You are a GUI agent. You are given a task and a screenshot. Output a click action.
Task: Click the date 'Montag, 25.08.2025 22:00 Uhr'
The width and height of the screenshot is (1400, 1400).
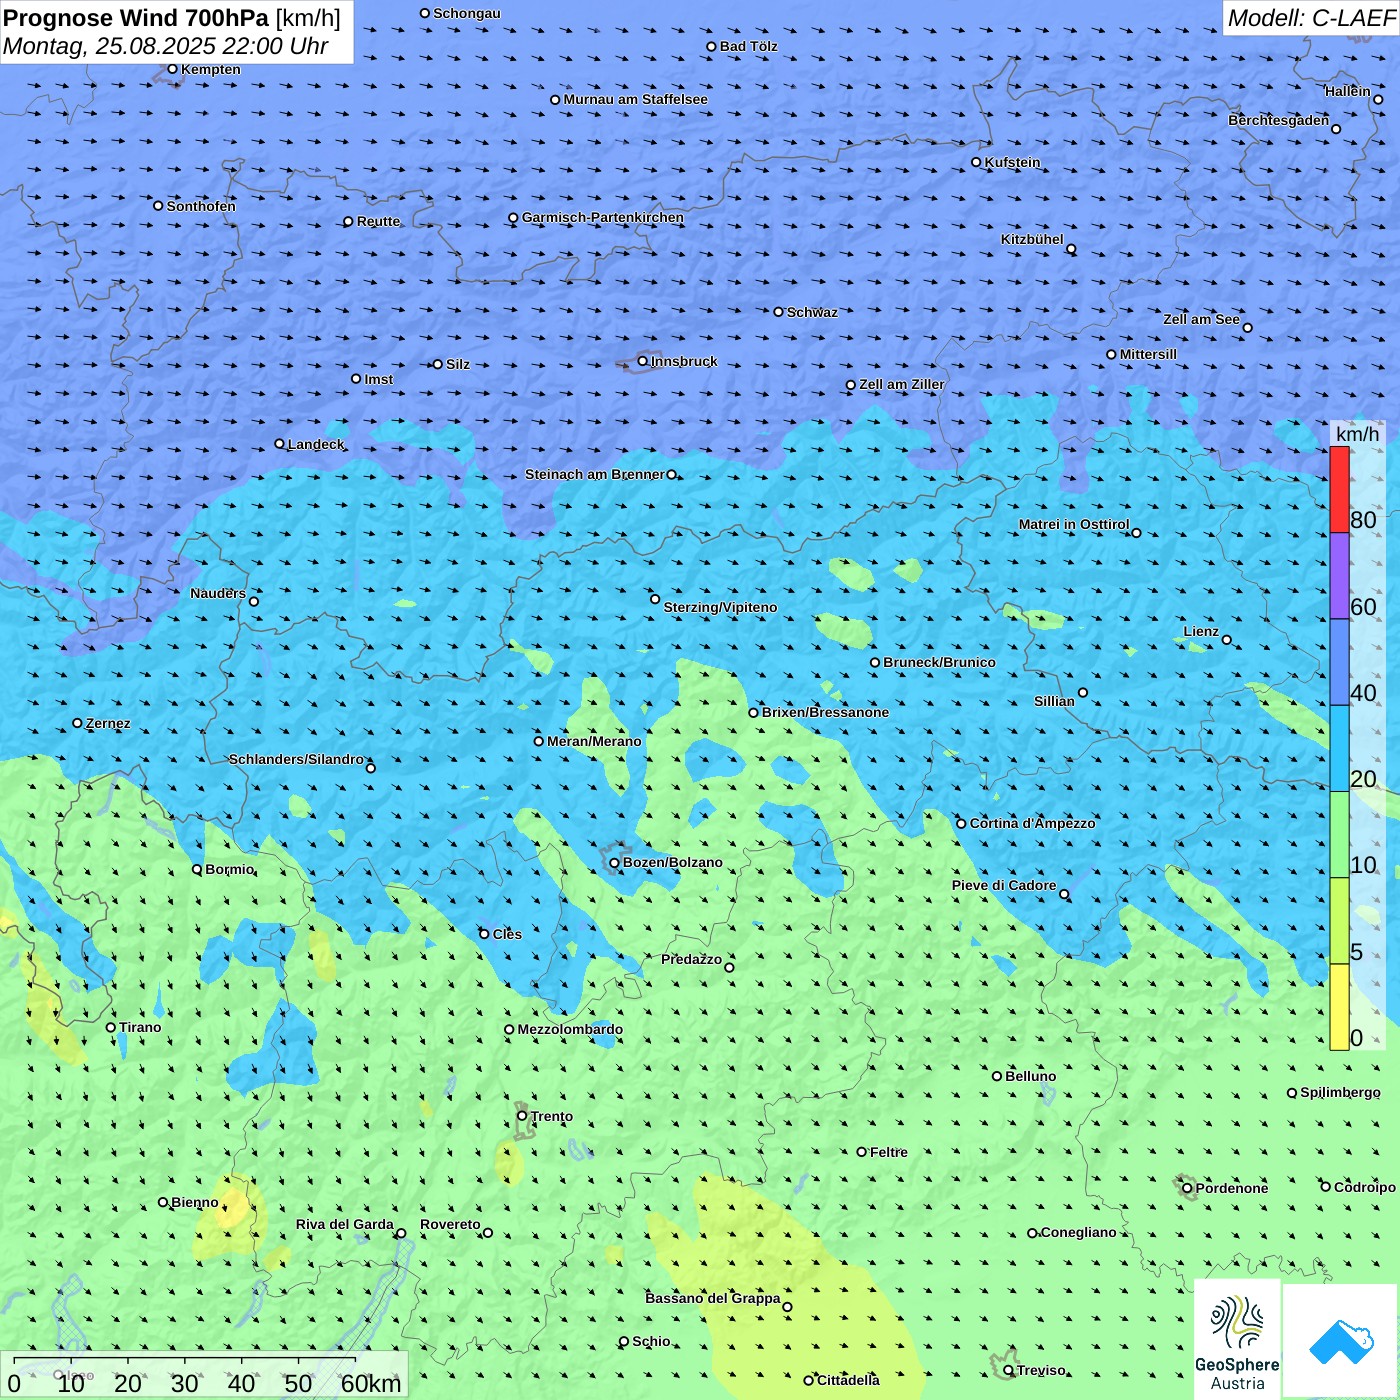[166, 46]
